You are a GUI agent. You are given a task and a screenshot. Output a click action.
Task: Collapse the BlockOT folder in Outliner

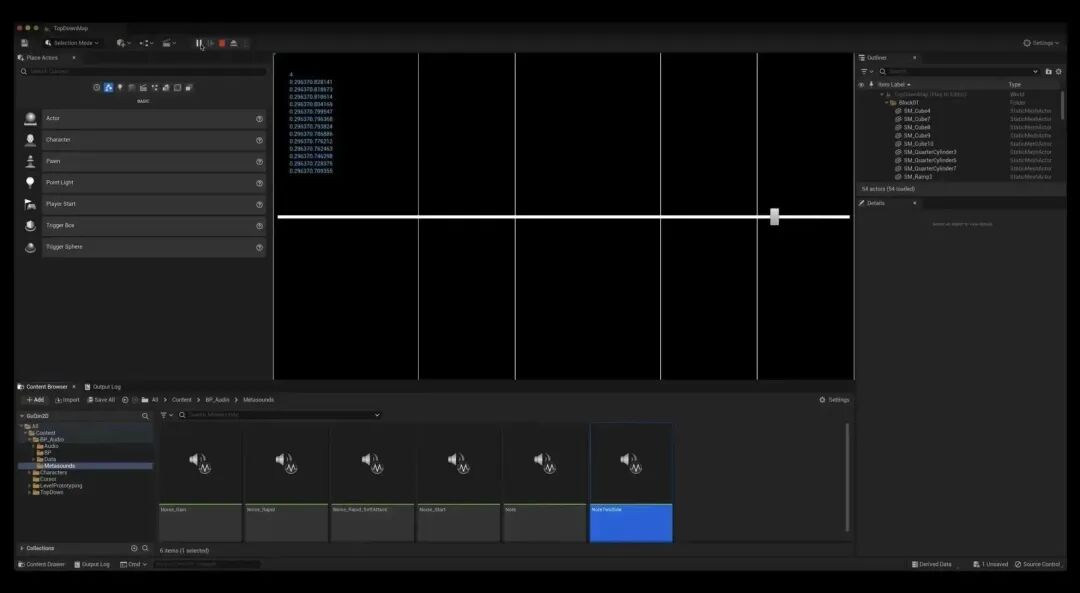pos(886,103)
